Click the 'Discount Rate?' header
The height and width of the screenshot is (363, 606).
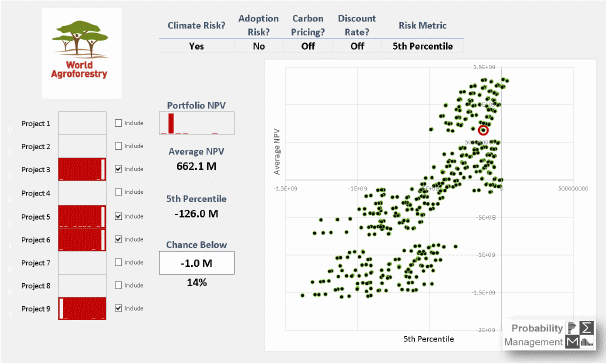pos(357,25)
